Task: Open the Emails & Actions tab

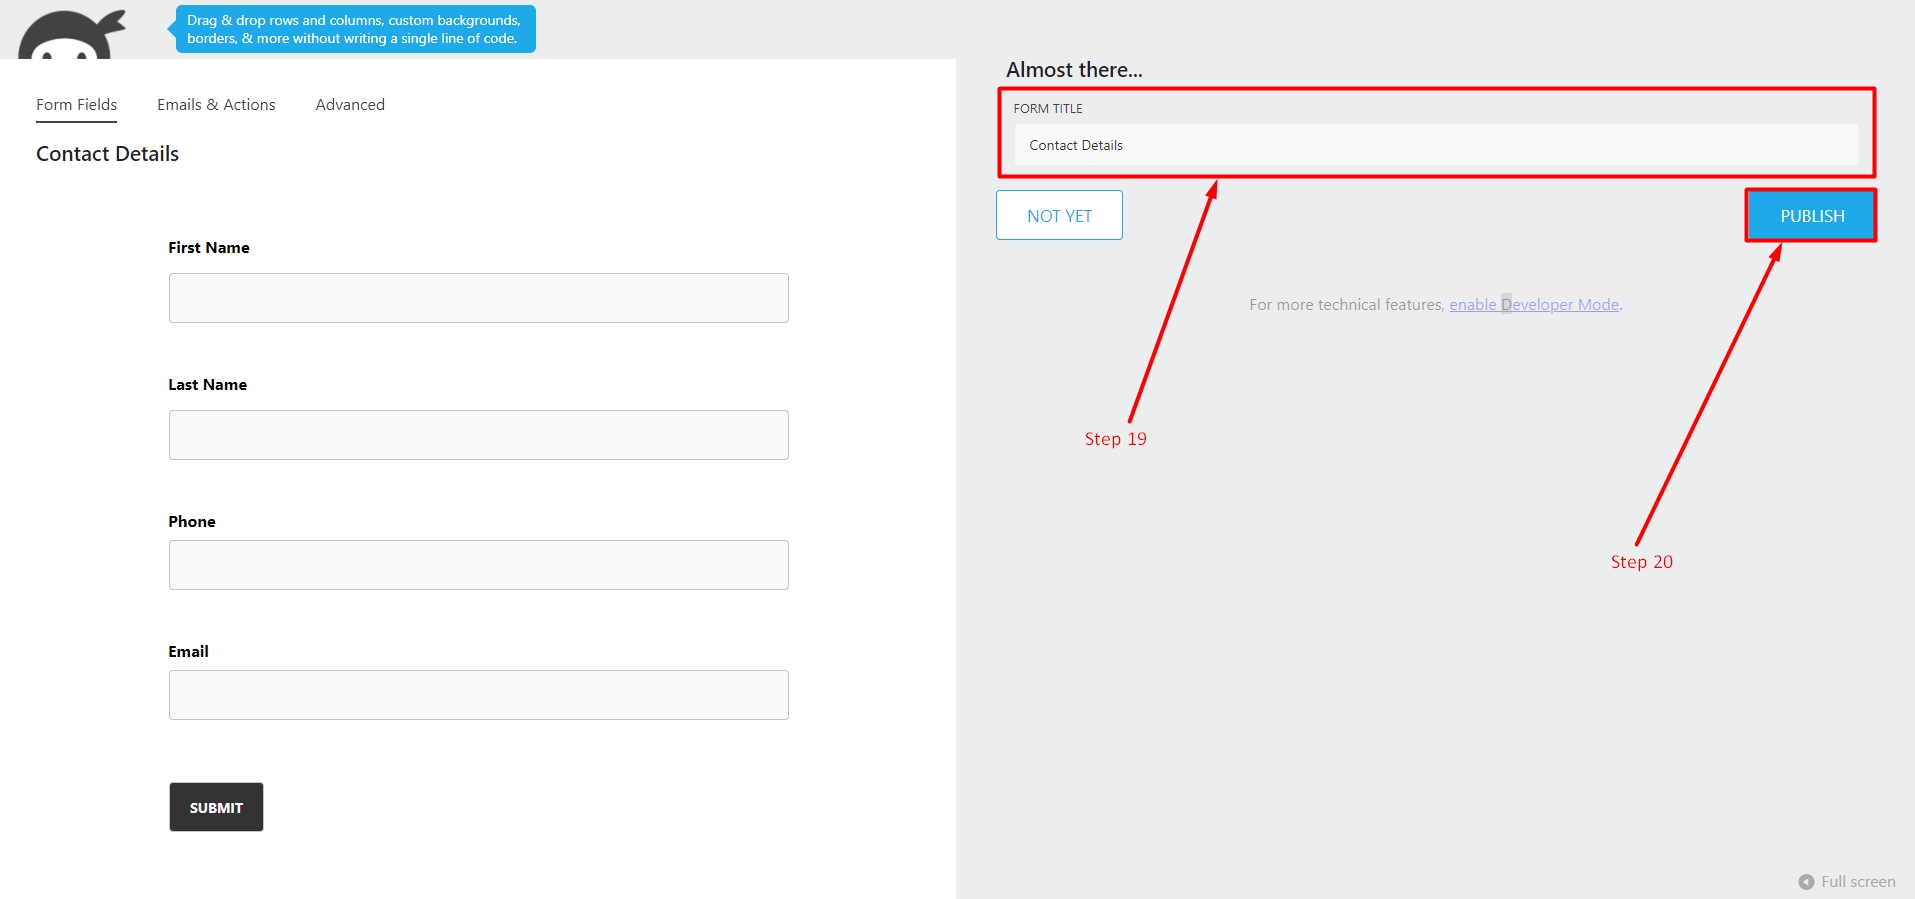Action: [x=216, y=104]
